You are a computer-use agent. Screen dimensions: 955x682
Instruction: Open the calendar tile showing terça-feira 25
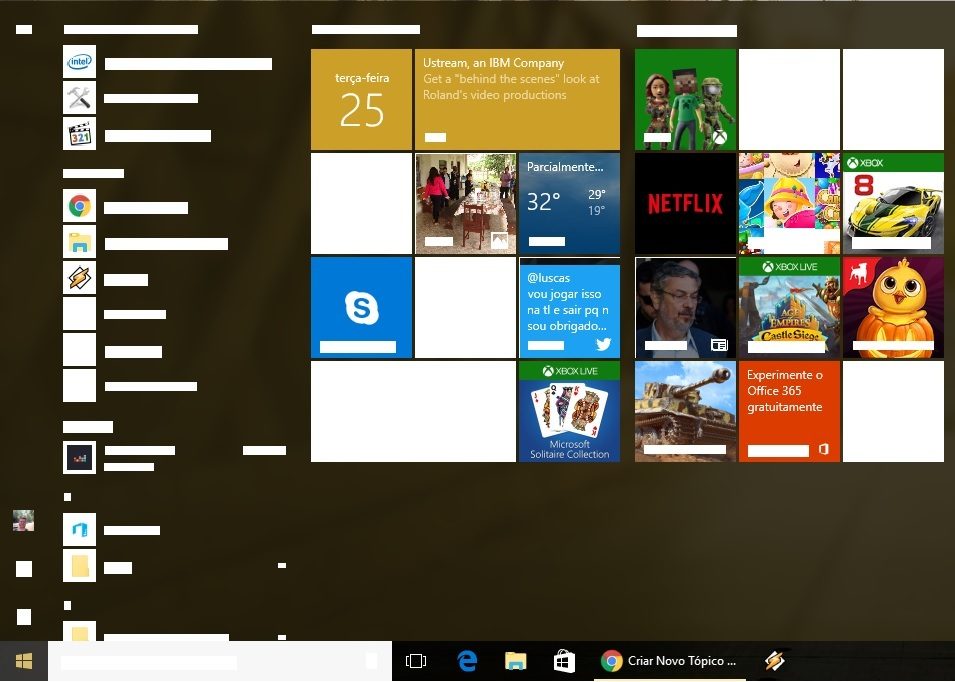point(361,99)
